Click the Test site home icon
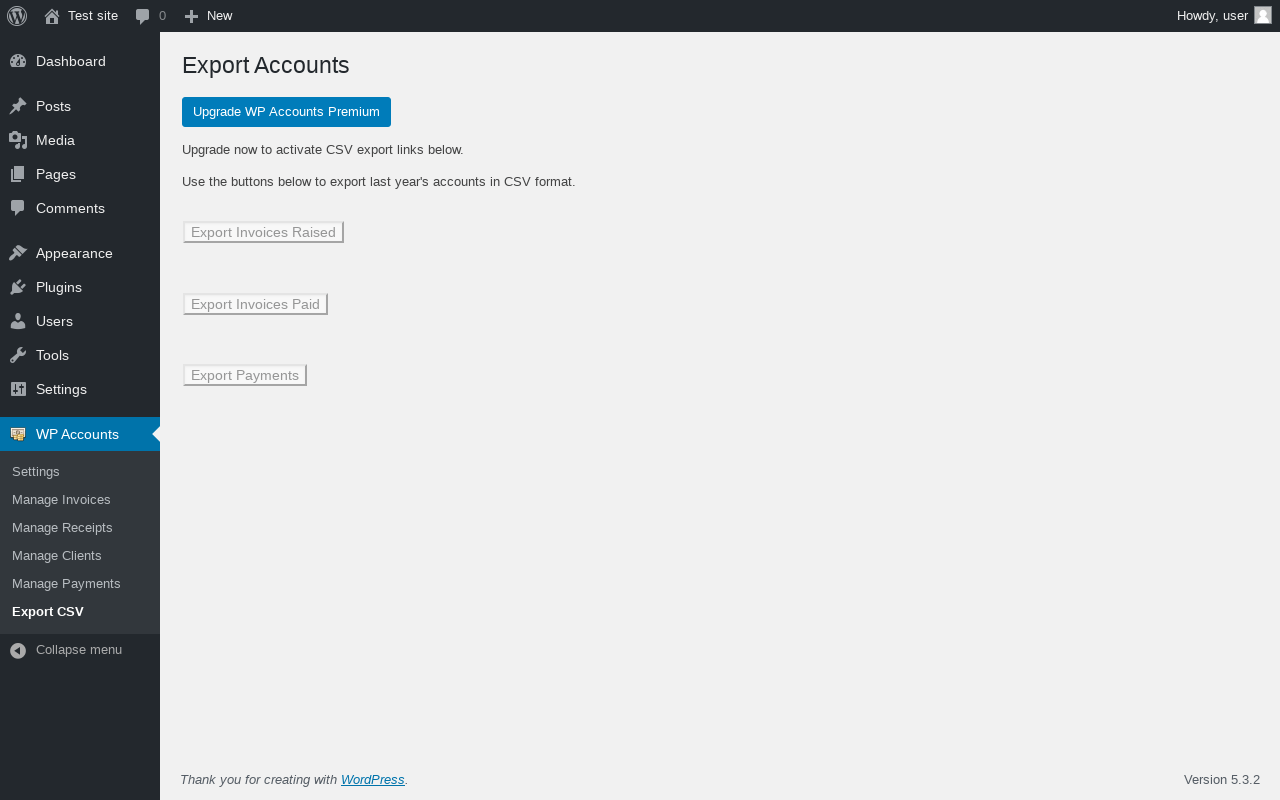 tap(52, 16)
